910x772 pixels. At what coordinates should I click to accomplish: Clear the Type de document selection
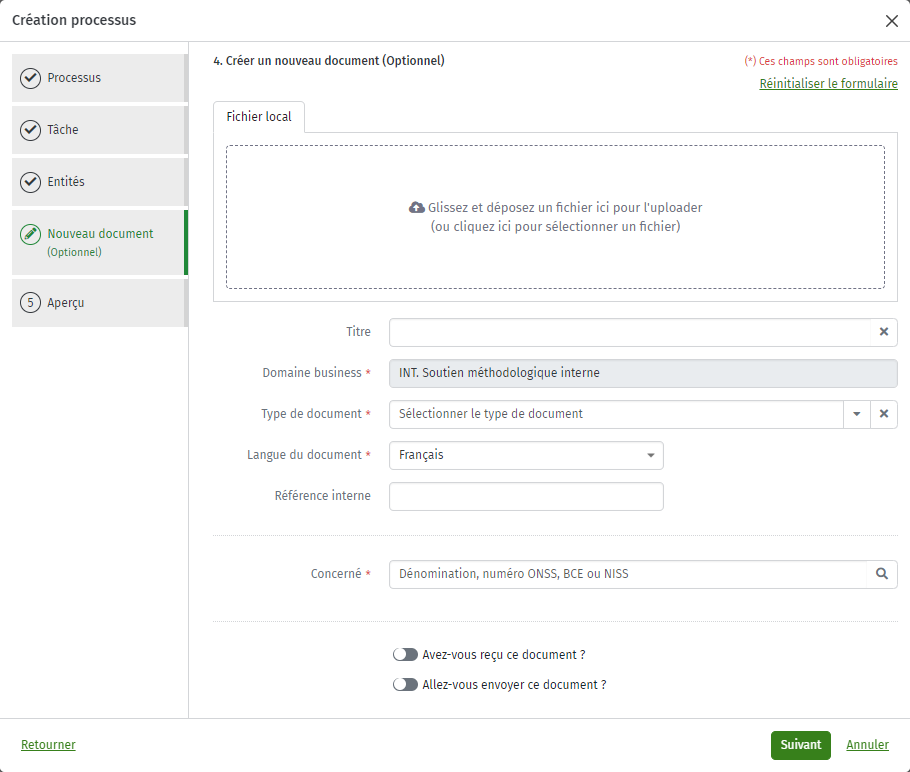884,414
